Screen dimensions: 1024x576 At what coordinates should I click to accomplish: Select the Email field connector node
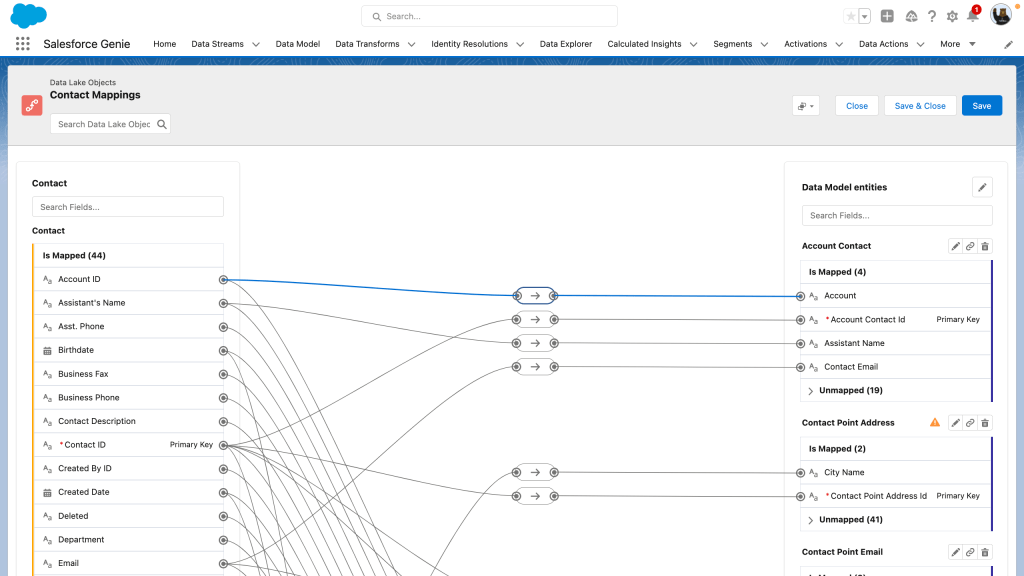(x=223, y=564)
